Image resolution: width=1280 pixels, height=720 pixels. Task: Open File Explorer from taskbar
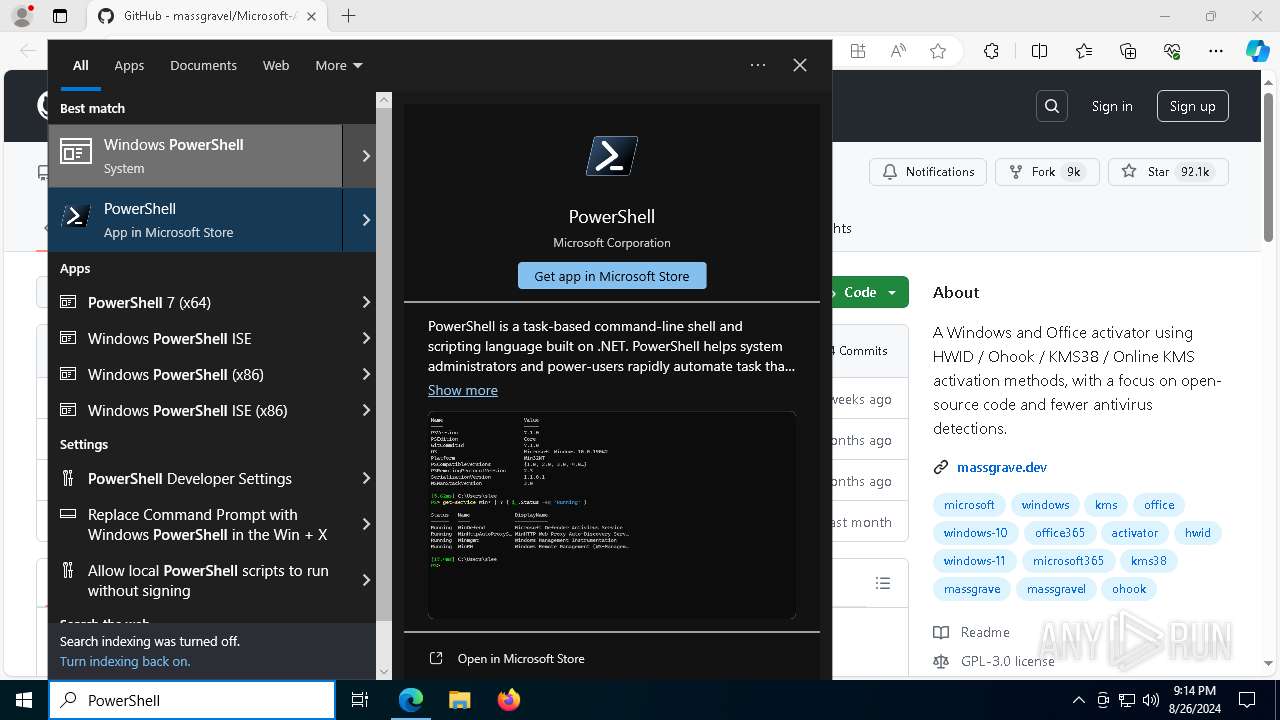(x=459, y=700)
